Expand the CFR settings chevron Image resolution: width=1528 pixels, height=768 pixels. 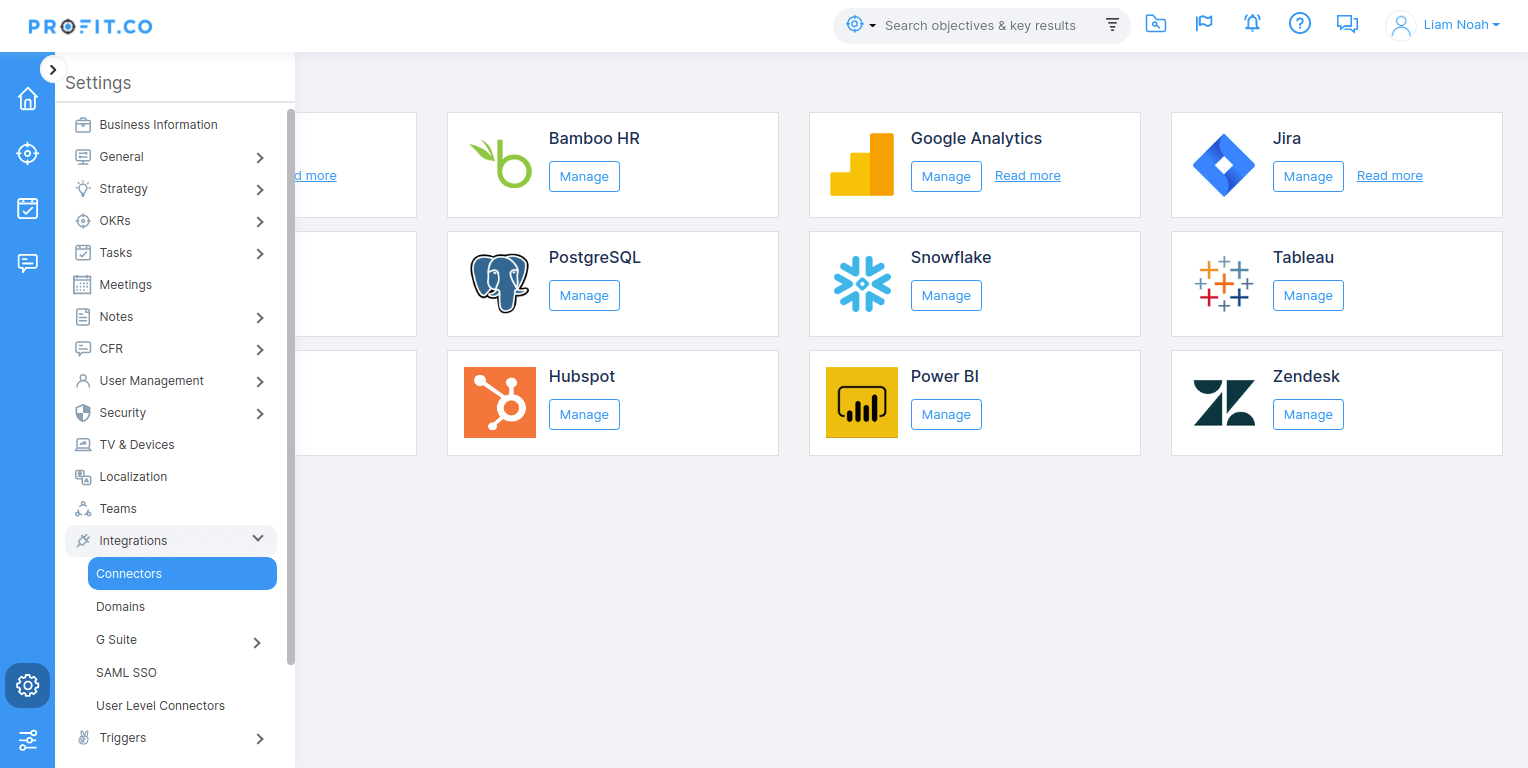pyautogui.click(x=260, y=349)
